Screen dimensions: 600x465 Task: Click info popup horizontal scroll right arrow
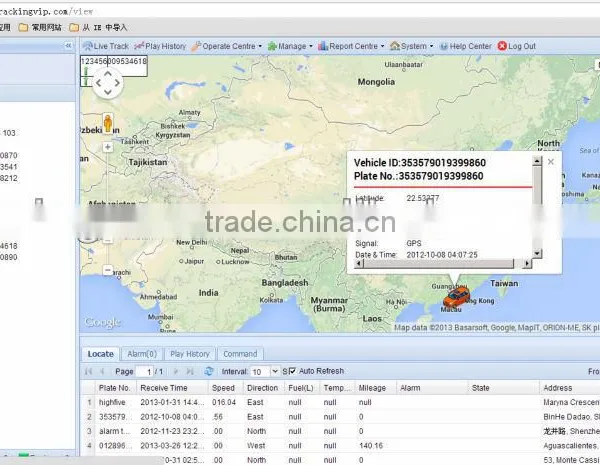click(x=527, y=263)
